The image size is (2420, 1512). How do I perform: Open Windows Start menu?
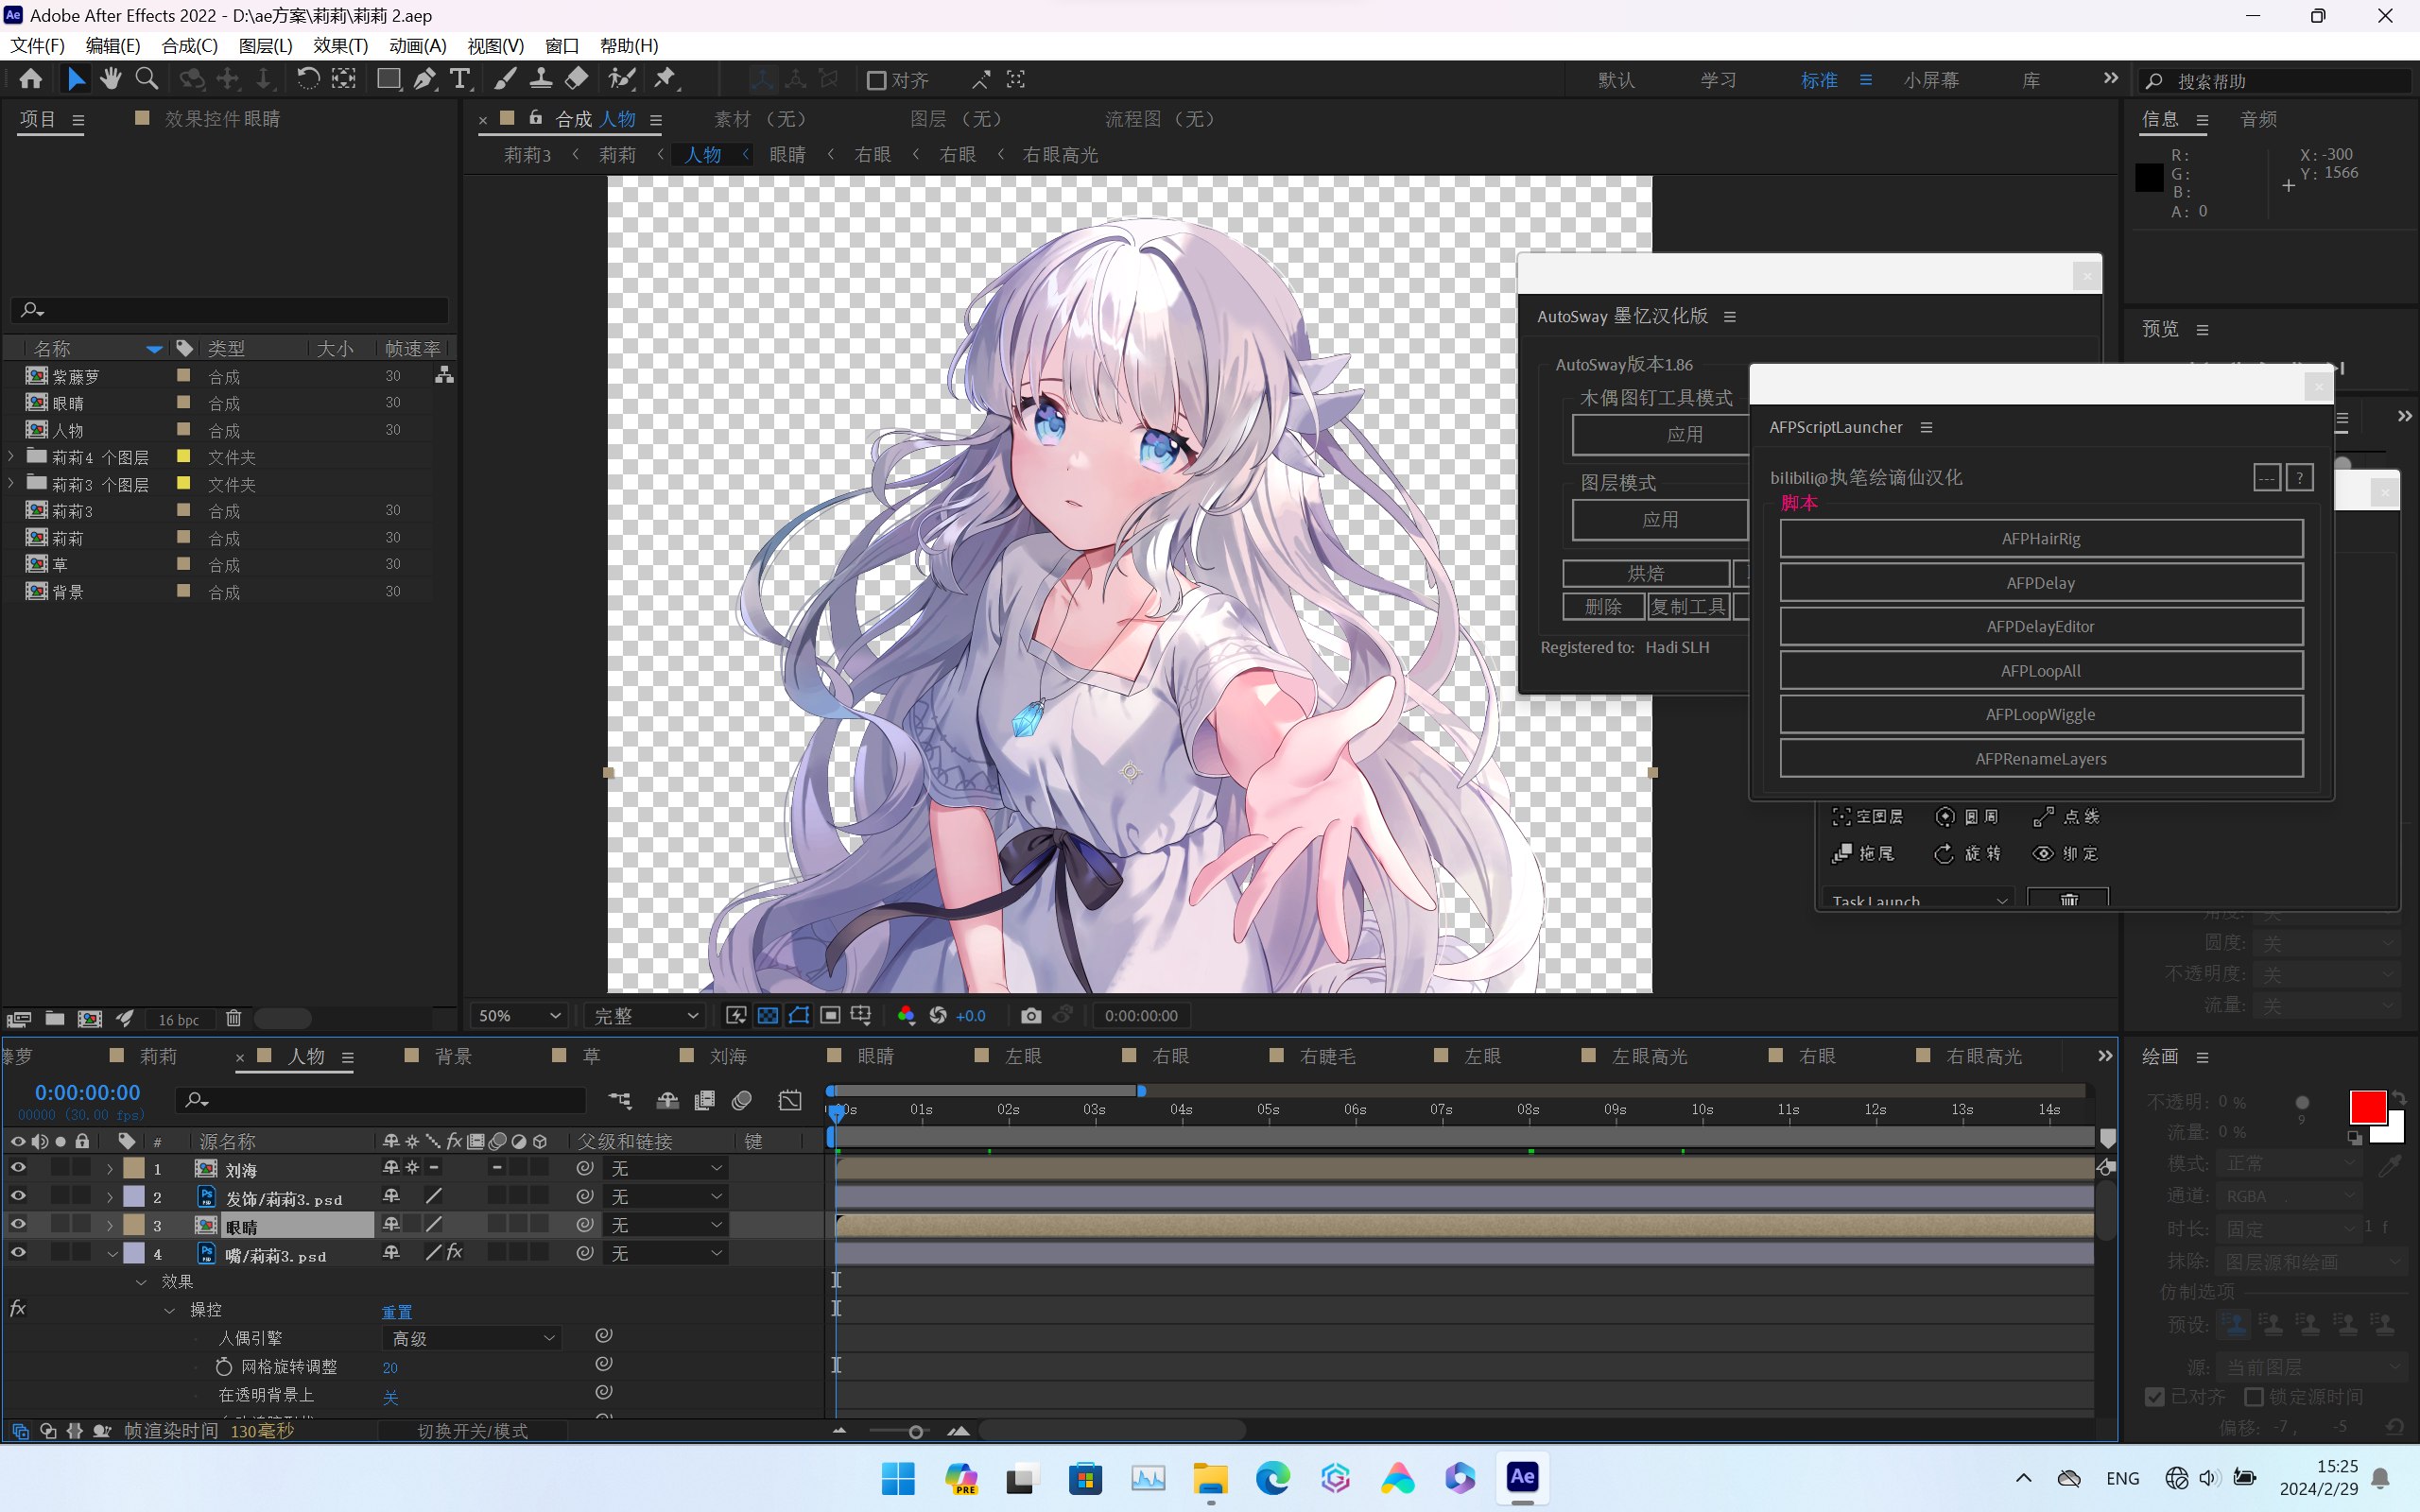click(x=898, y=1478)
